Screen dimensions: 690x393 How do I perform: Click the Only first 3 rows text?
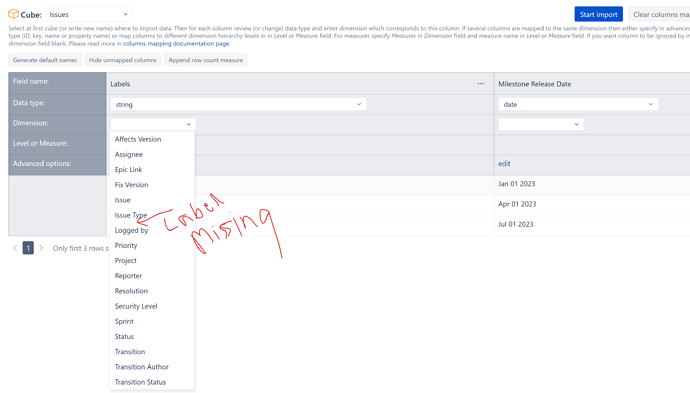pos(81,248)
